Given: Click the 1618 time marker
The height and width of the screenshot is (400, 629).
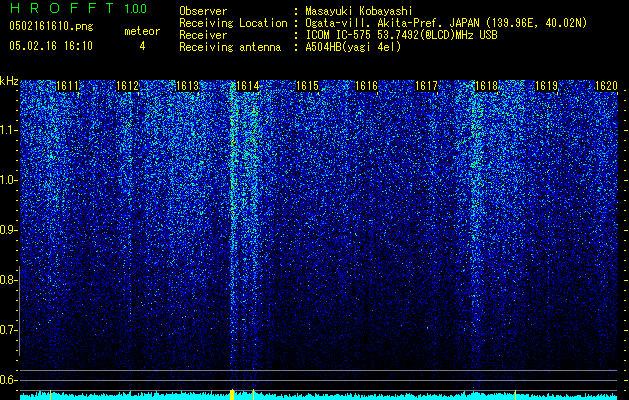Looking at the screenshot, I should pyautogui.click(x=486, y=86).
